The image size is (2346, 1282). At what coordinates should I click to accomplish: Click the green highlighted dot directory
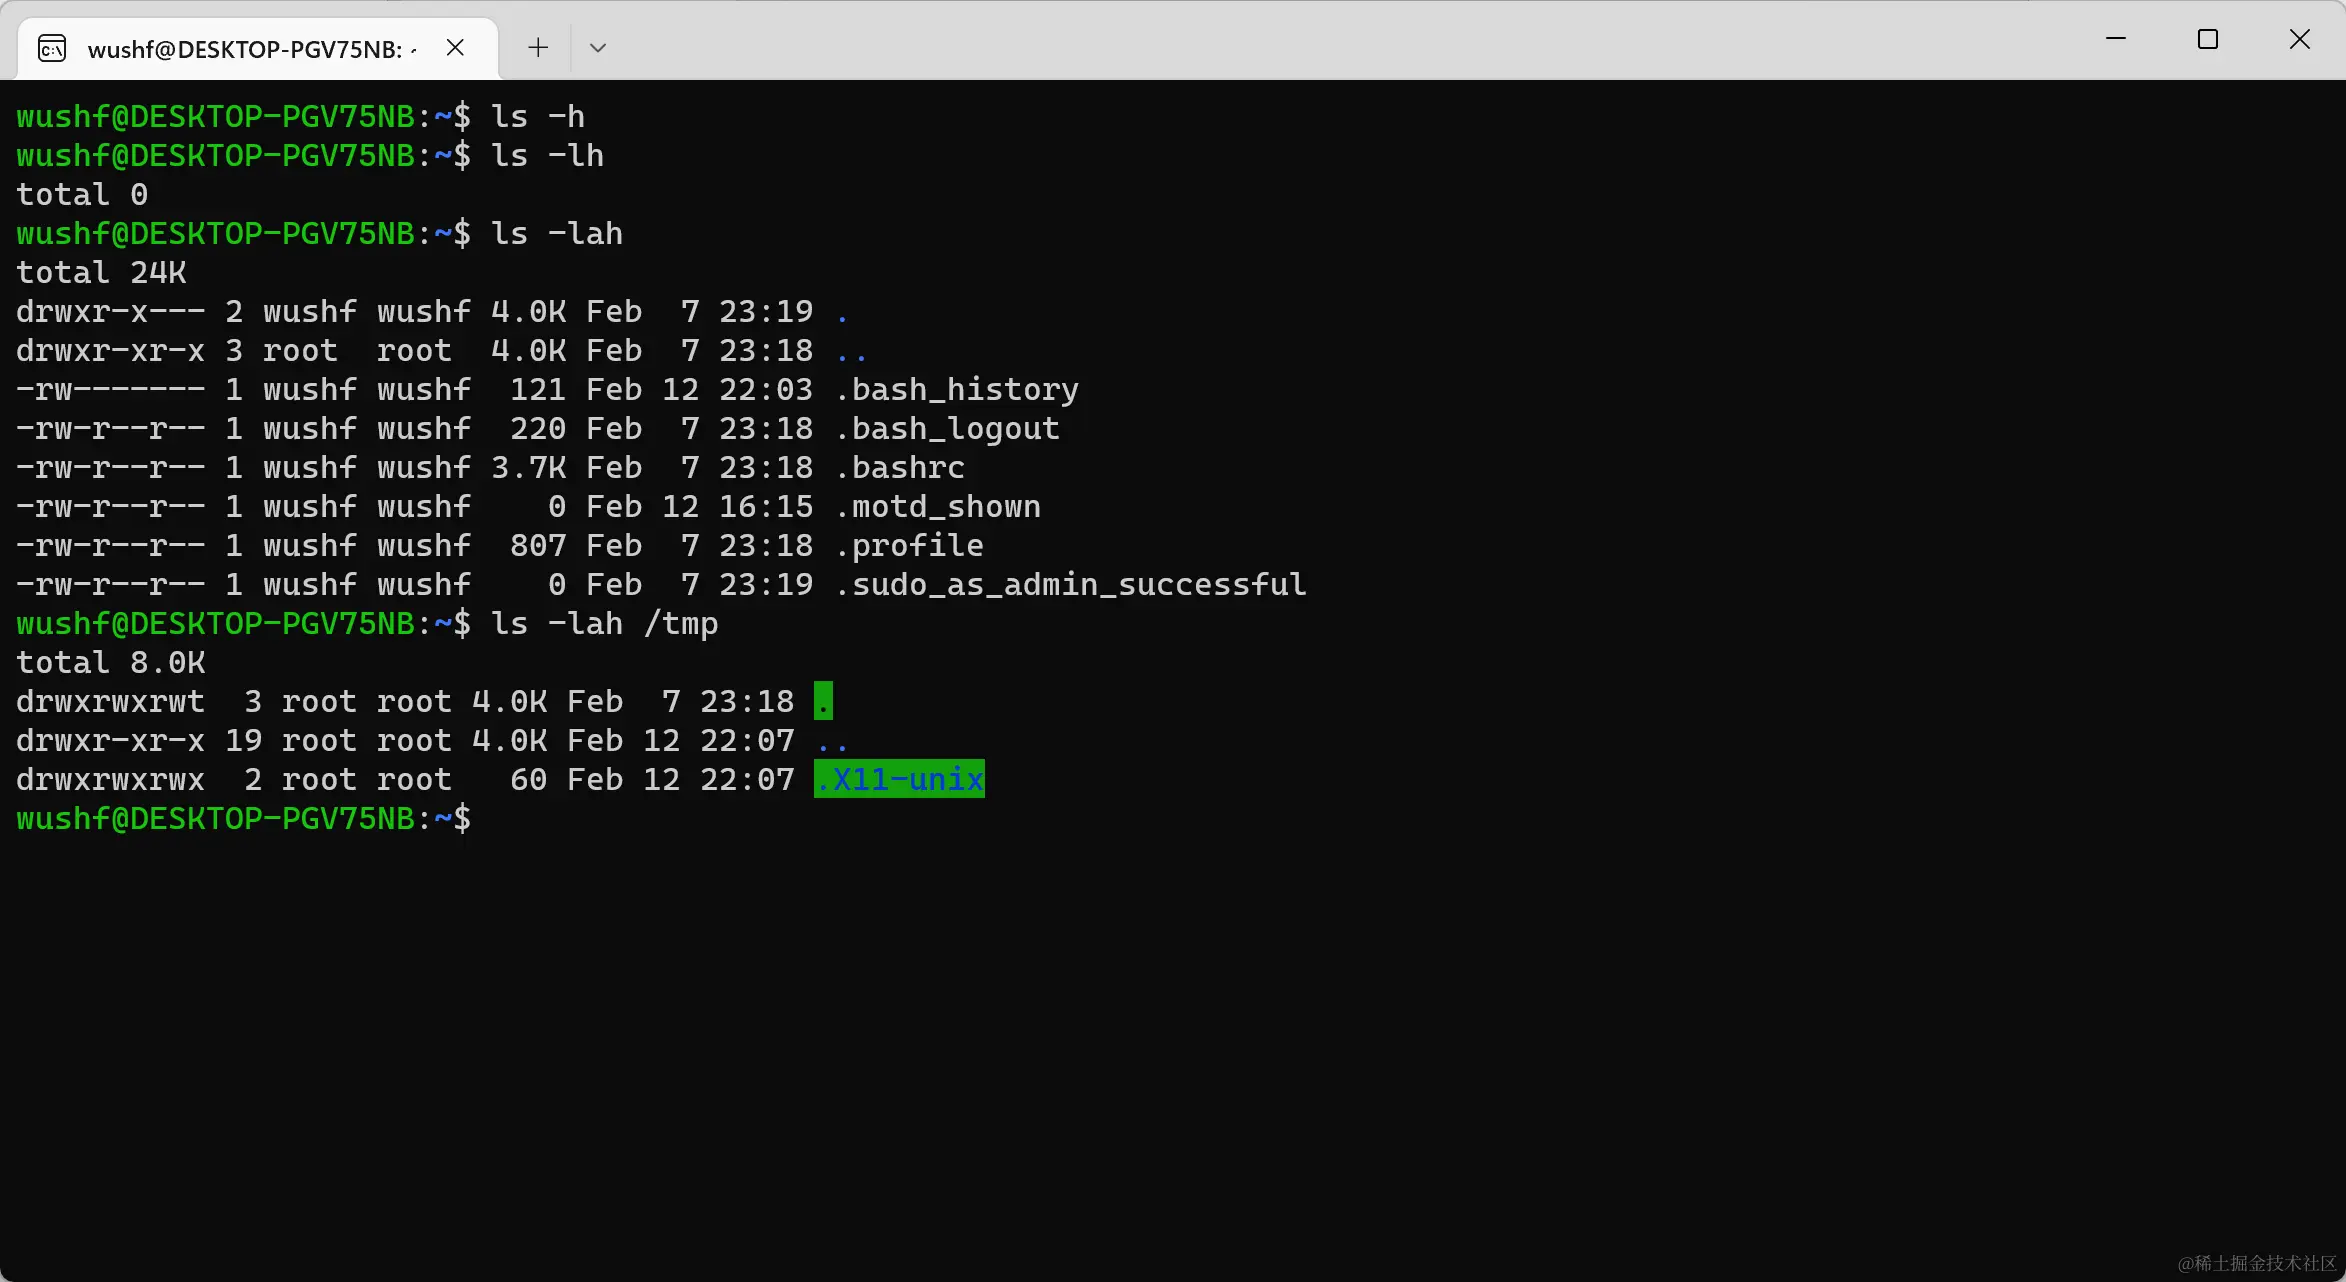[x=823, y=701]
